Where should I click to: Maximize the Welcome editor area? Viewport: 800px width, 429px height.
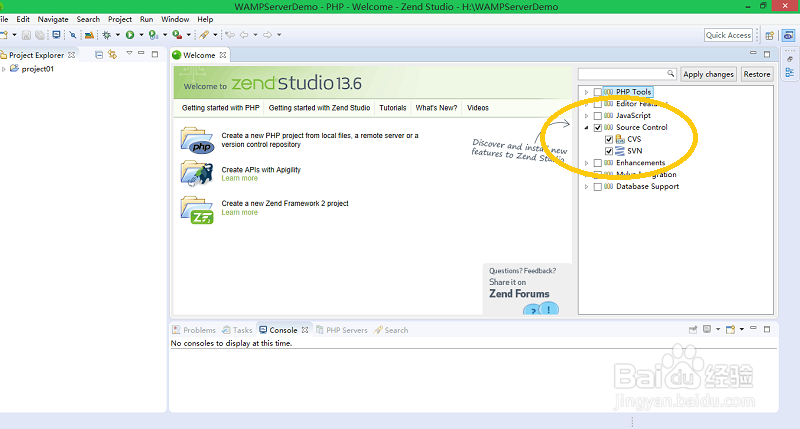[x=767, y=54]
